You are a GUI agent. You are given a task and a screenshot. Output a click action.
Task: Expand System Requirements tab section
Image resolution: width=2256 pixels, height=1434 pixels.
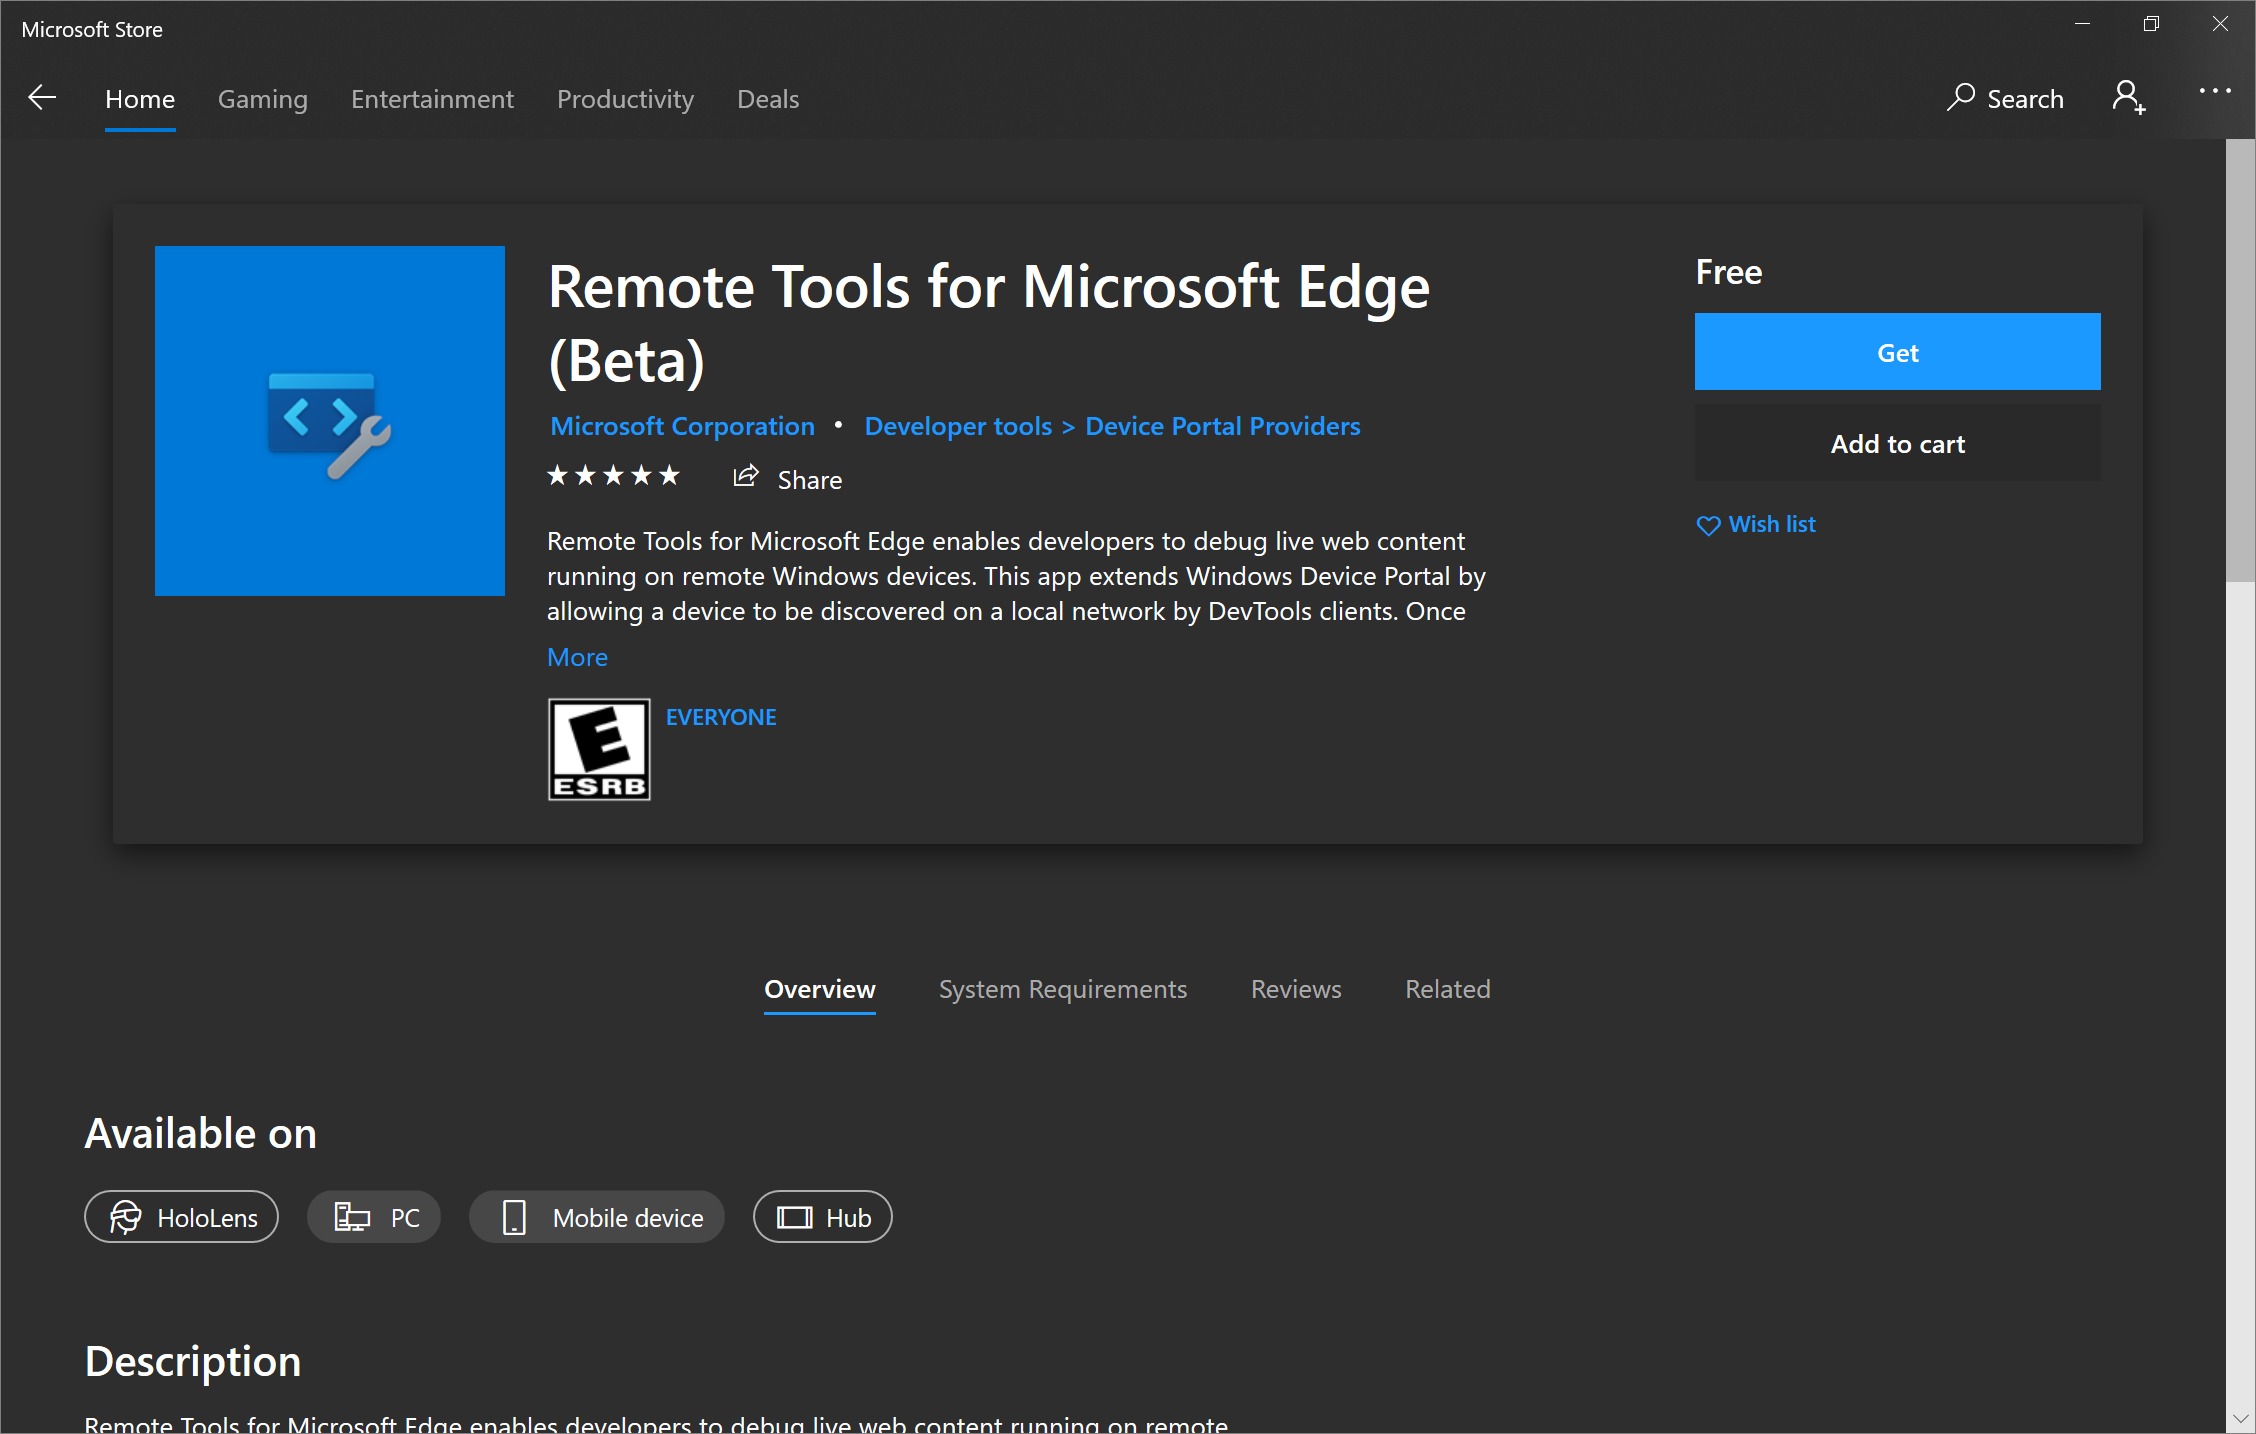click(x=1062, y=988)
